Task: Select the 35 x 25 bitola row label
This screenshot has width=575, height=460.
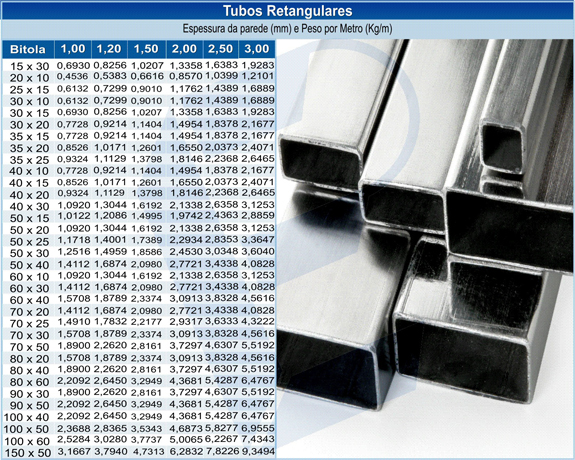Action: [29, 160]
